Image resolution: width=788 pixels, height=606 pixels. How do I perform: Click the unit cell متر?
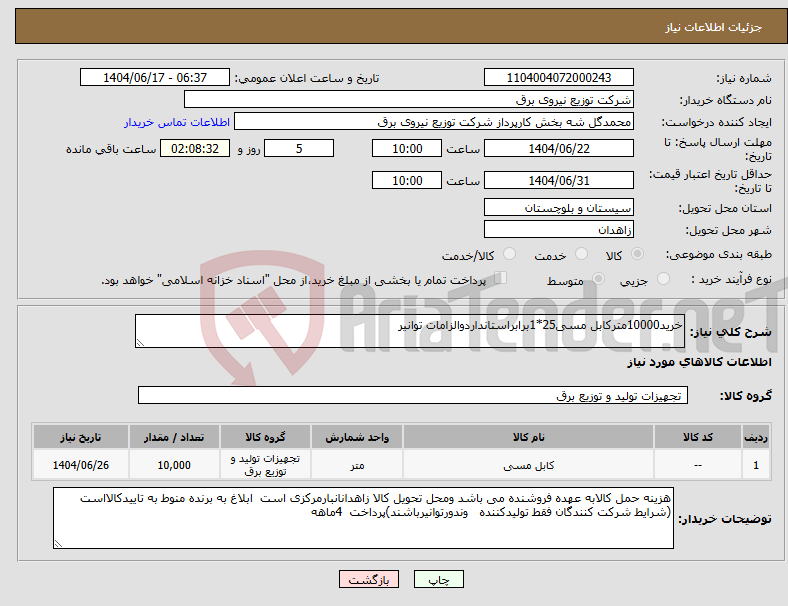(x=357, y=465)
